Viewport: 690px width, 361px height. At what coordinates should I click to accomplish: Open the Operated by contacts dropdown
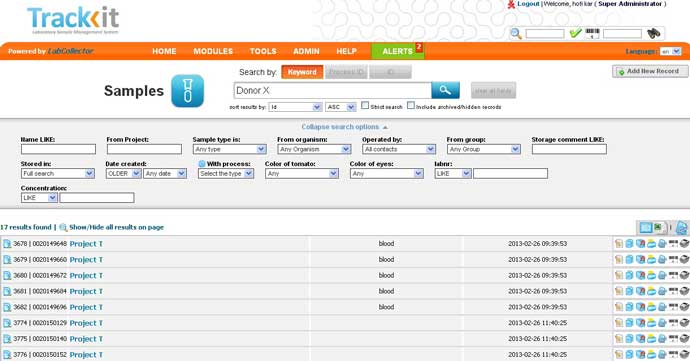click(399, 149)
